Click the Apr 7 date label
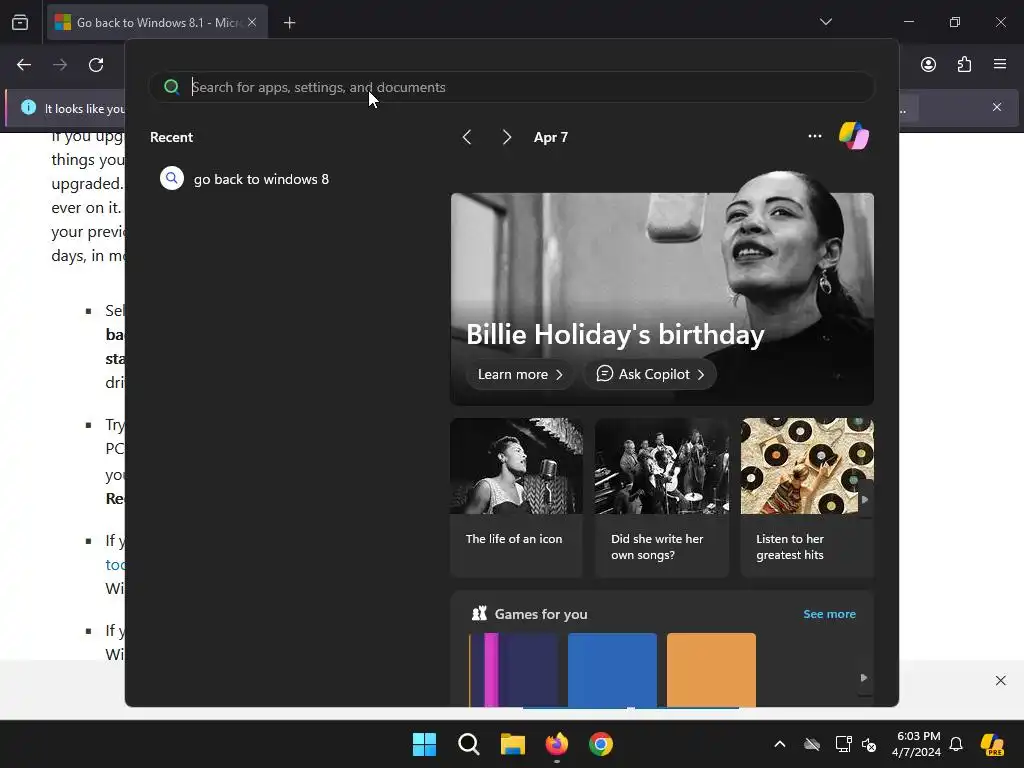The image size is (1024, 768). [551, 137]
